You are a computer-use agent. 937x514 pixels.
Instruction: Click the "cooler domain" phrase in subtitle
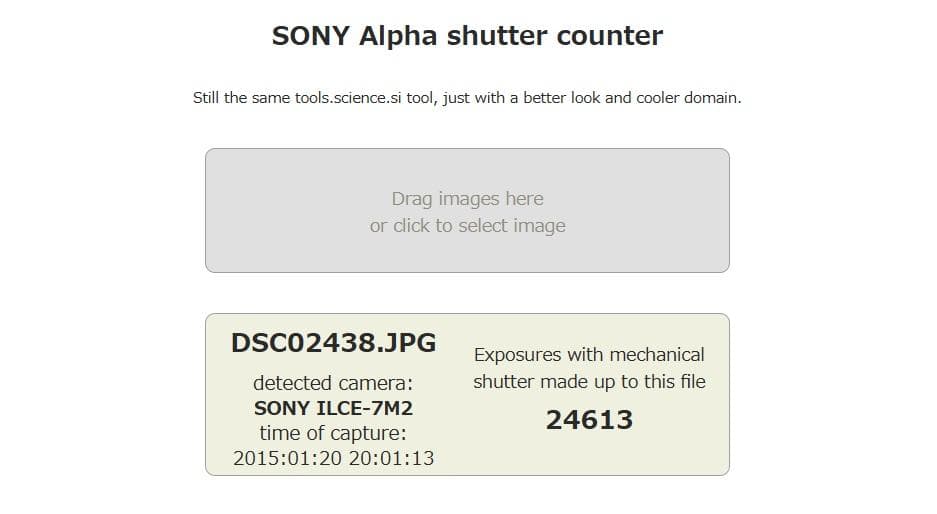(691, 99)
